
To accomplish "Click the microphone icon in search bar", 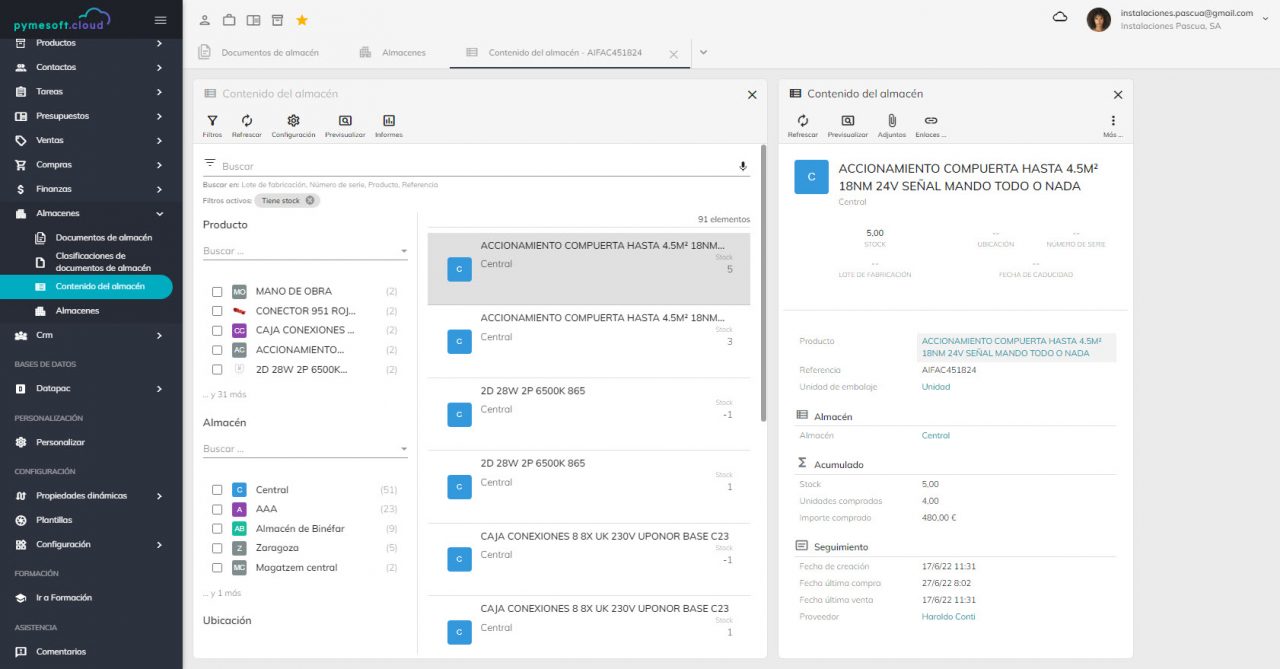I will 743,166.
